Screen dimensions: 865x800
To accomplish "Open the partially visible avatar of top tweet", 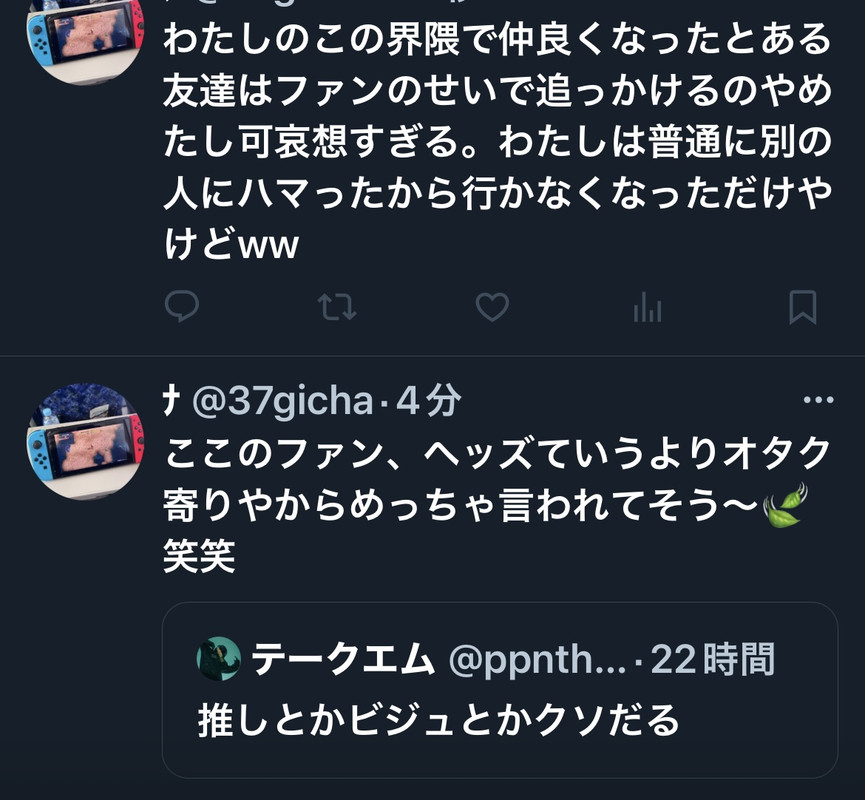I will coord(86,41).
